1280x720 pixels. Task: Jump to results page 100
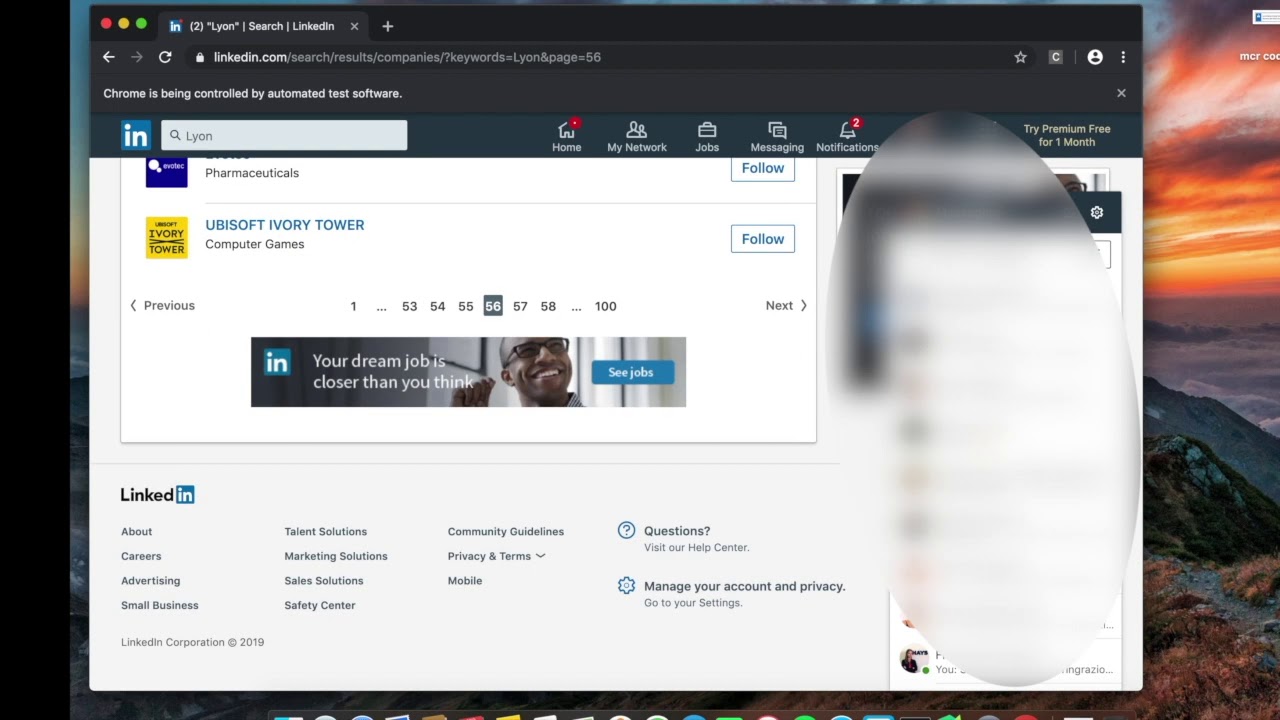[x=606, y=306]
